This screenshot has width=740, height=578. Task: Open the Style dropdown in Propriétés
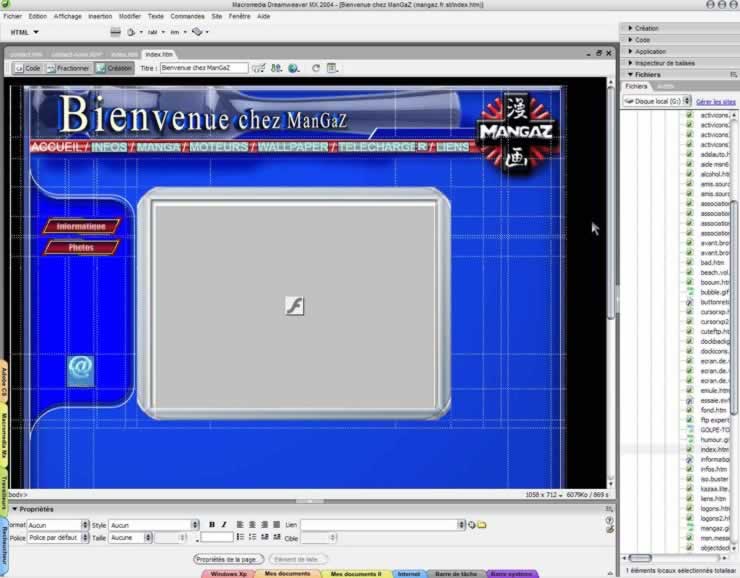tap(154, 525)
